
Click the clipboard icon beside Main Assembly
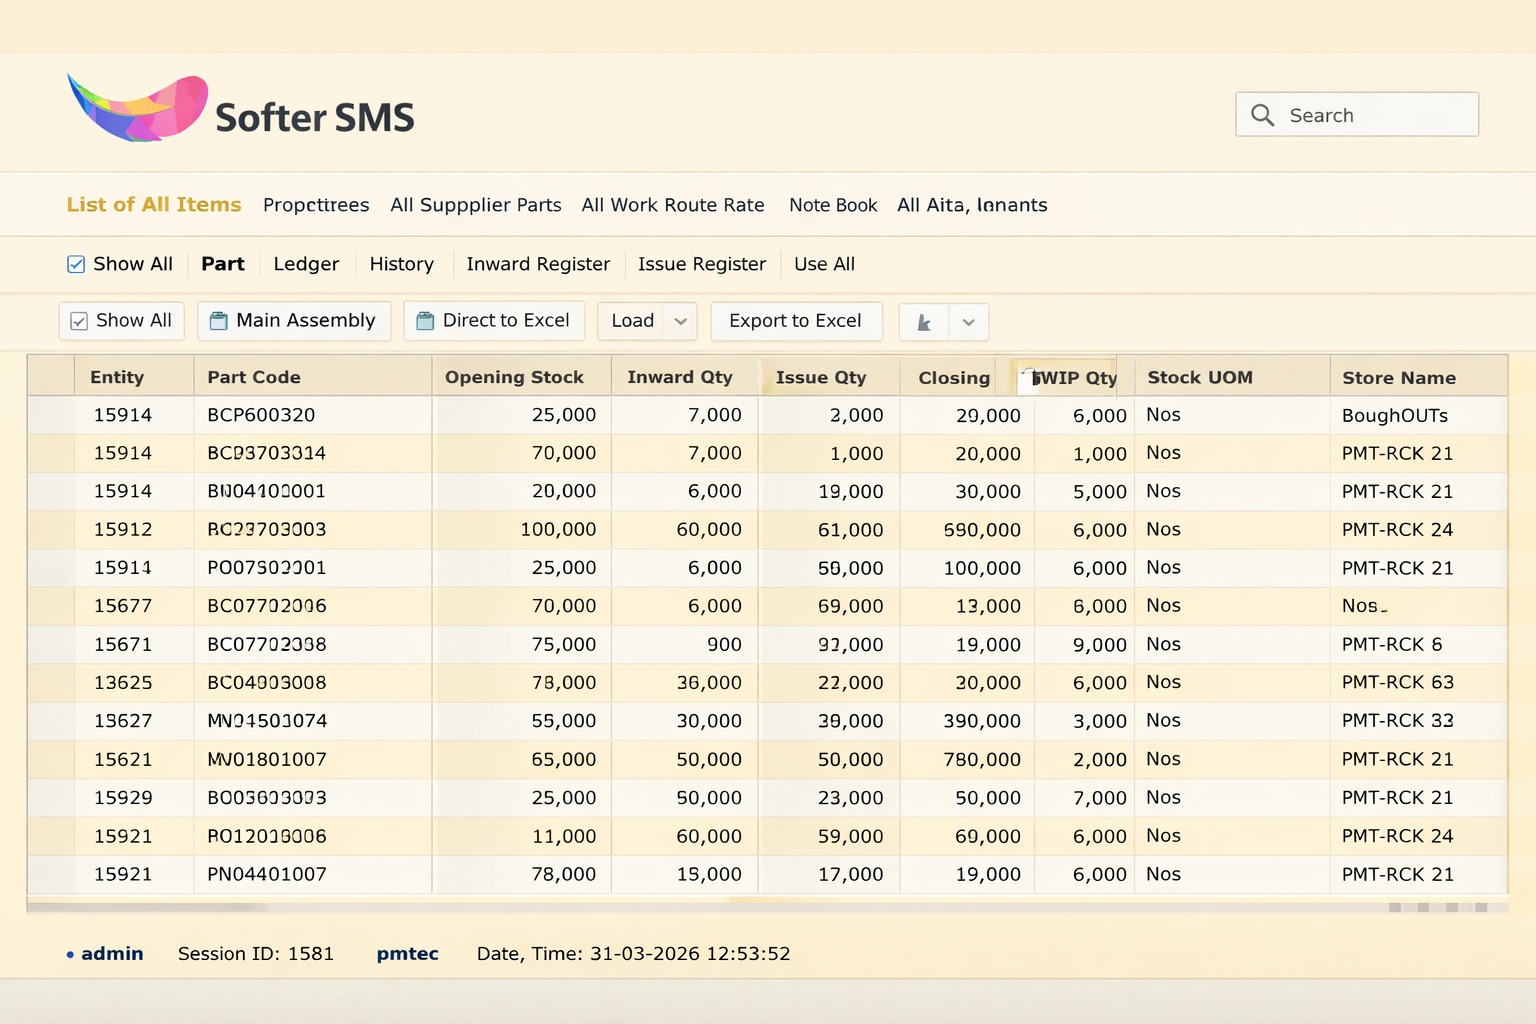(219, 321)
